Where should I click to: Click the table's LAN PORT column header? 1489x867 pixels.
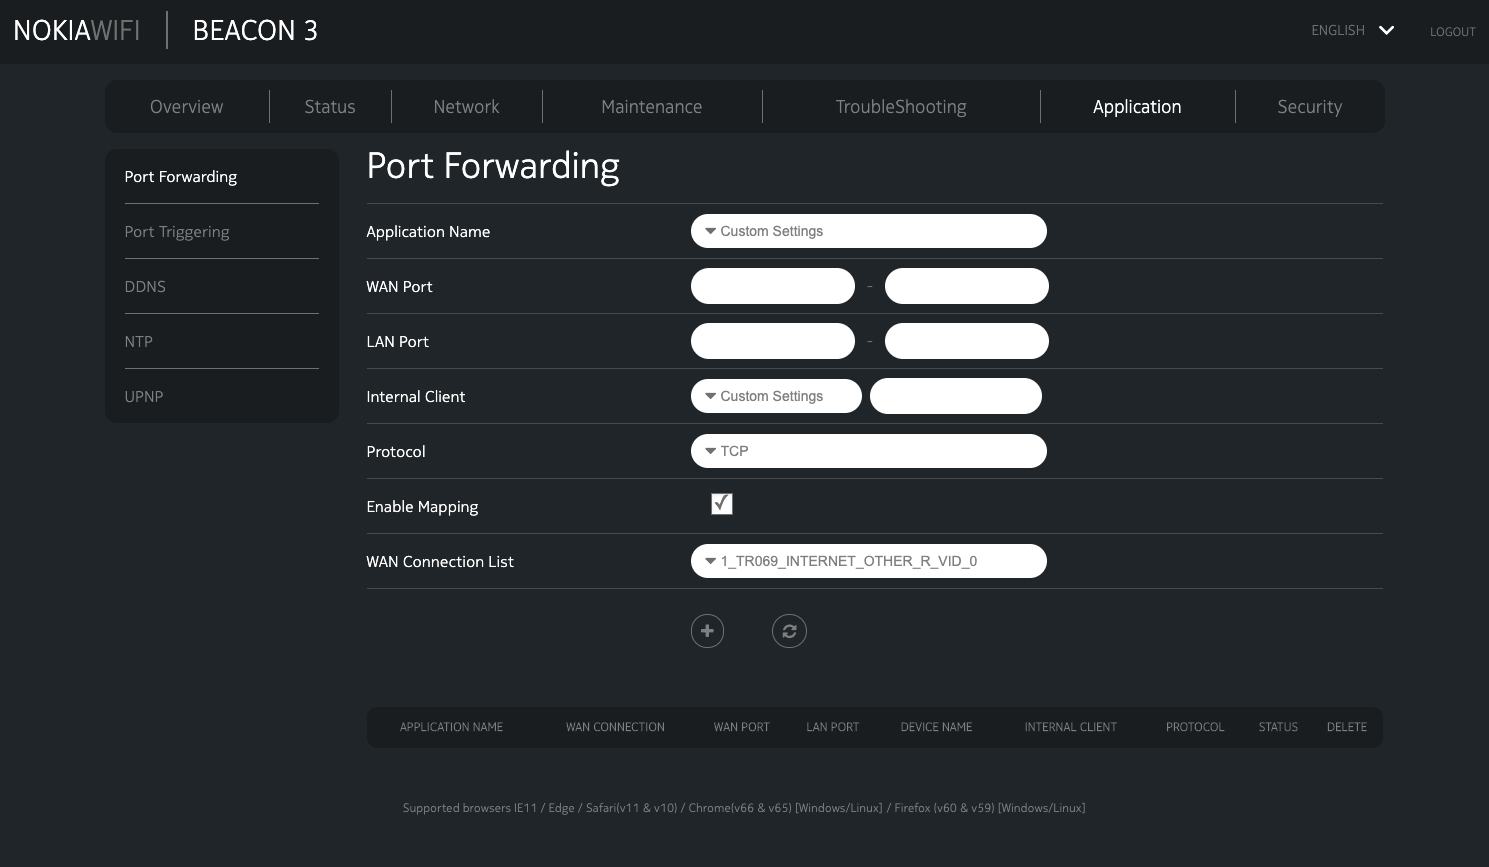(833, 727)
